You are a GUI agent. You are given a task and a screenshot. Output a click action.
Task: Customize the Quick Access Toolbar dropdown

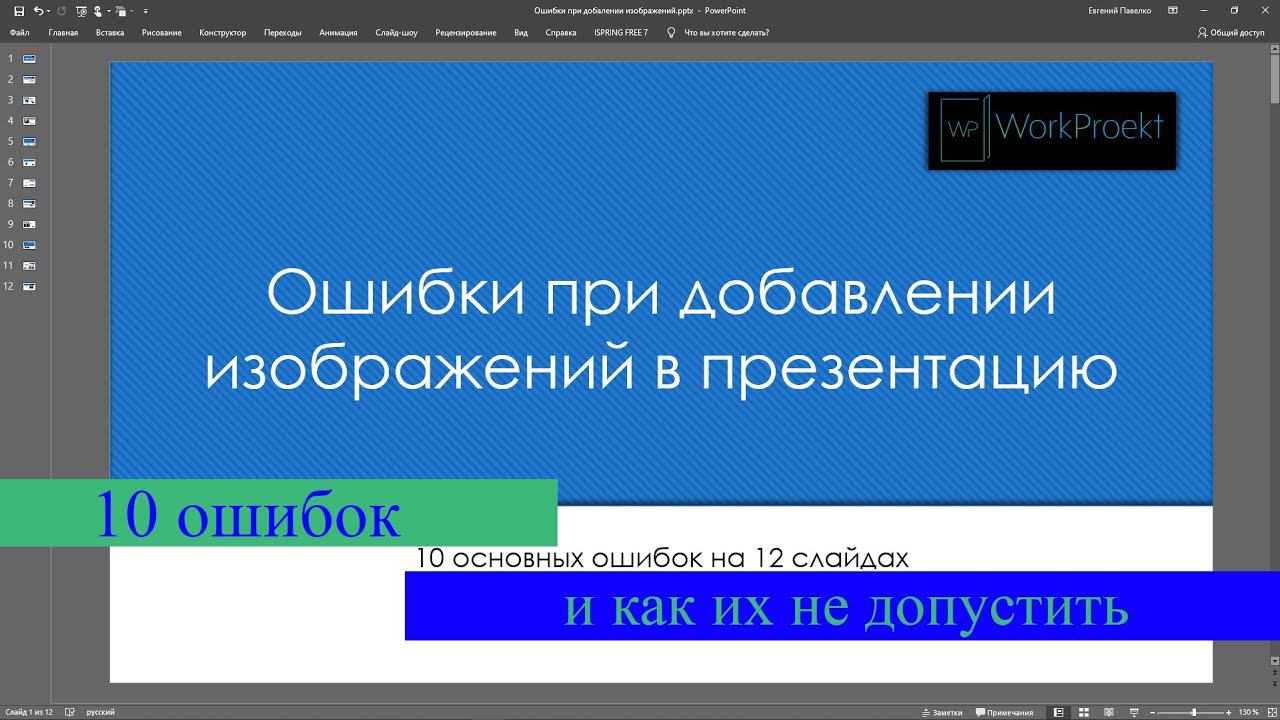146,11
